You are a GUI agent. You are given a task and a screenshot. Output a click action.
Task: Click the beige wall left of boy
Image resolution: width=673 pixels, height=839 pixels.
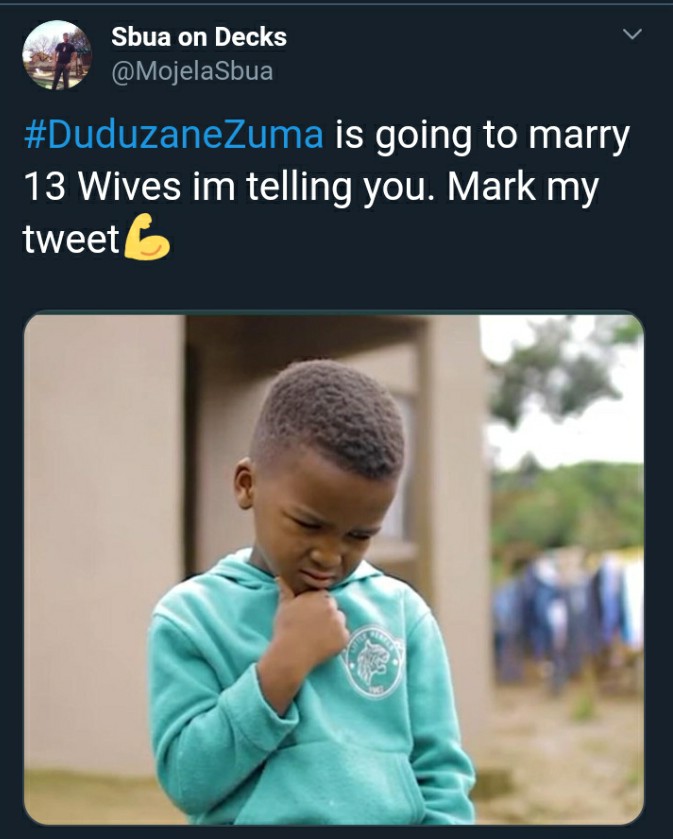click(104, 535)
